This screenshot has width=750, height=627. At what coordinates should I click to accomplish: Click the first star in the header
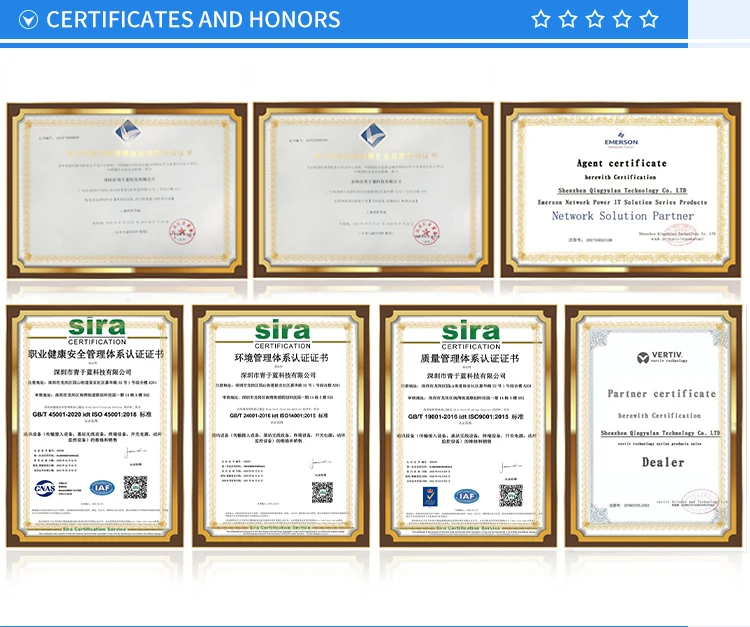point(541,19)
